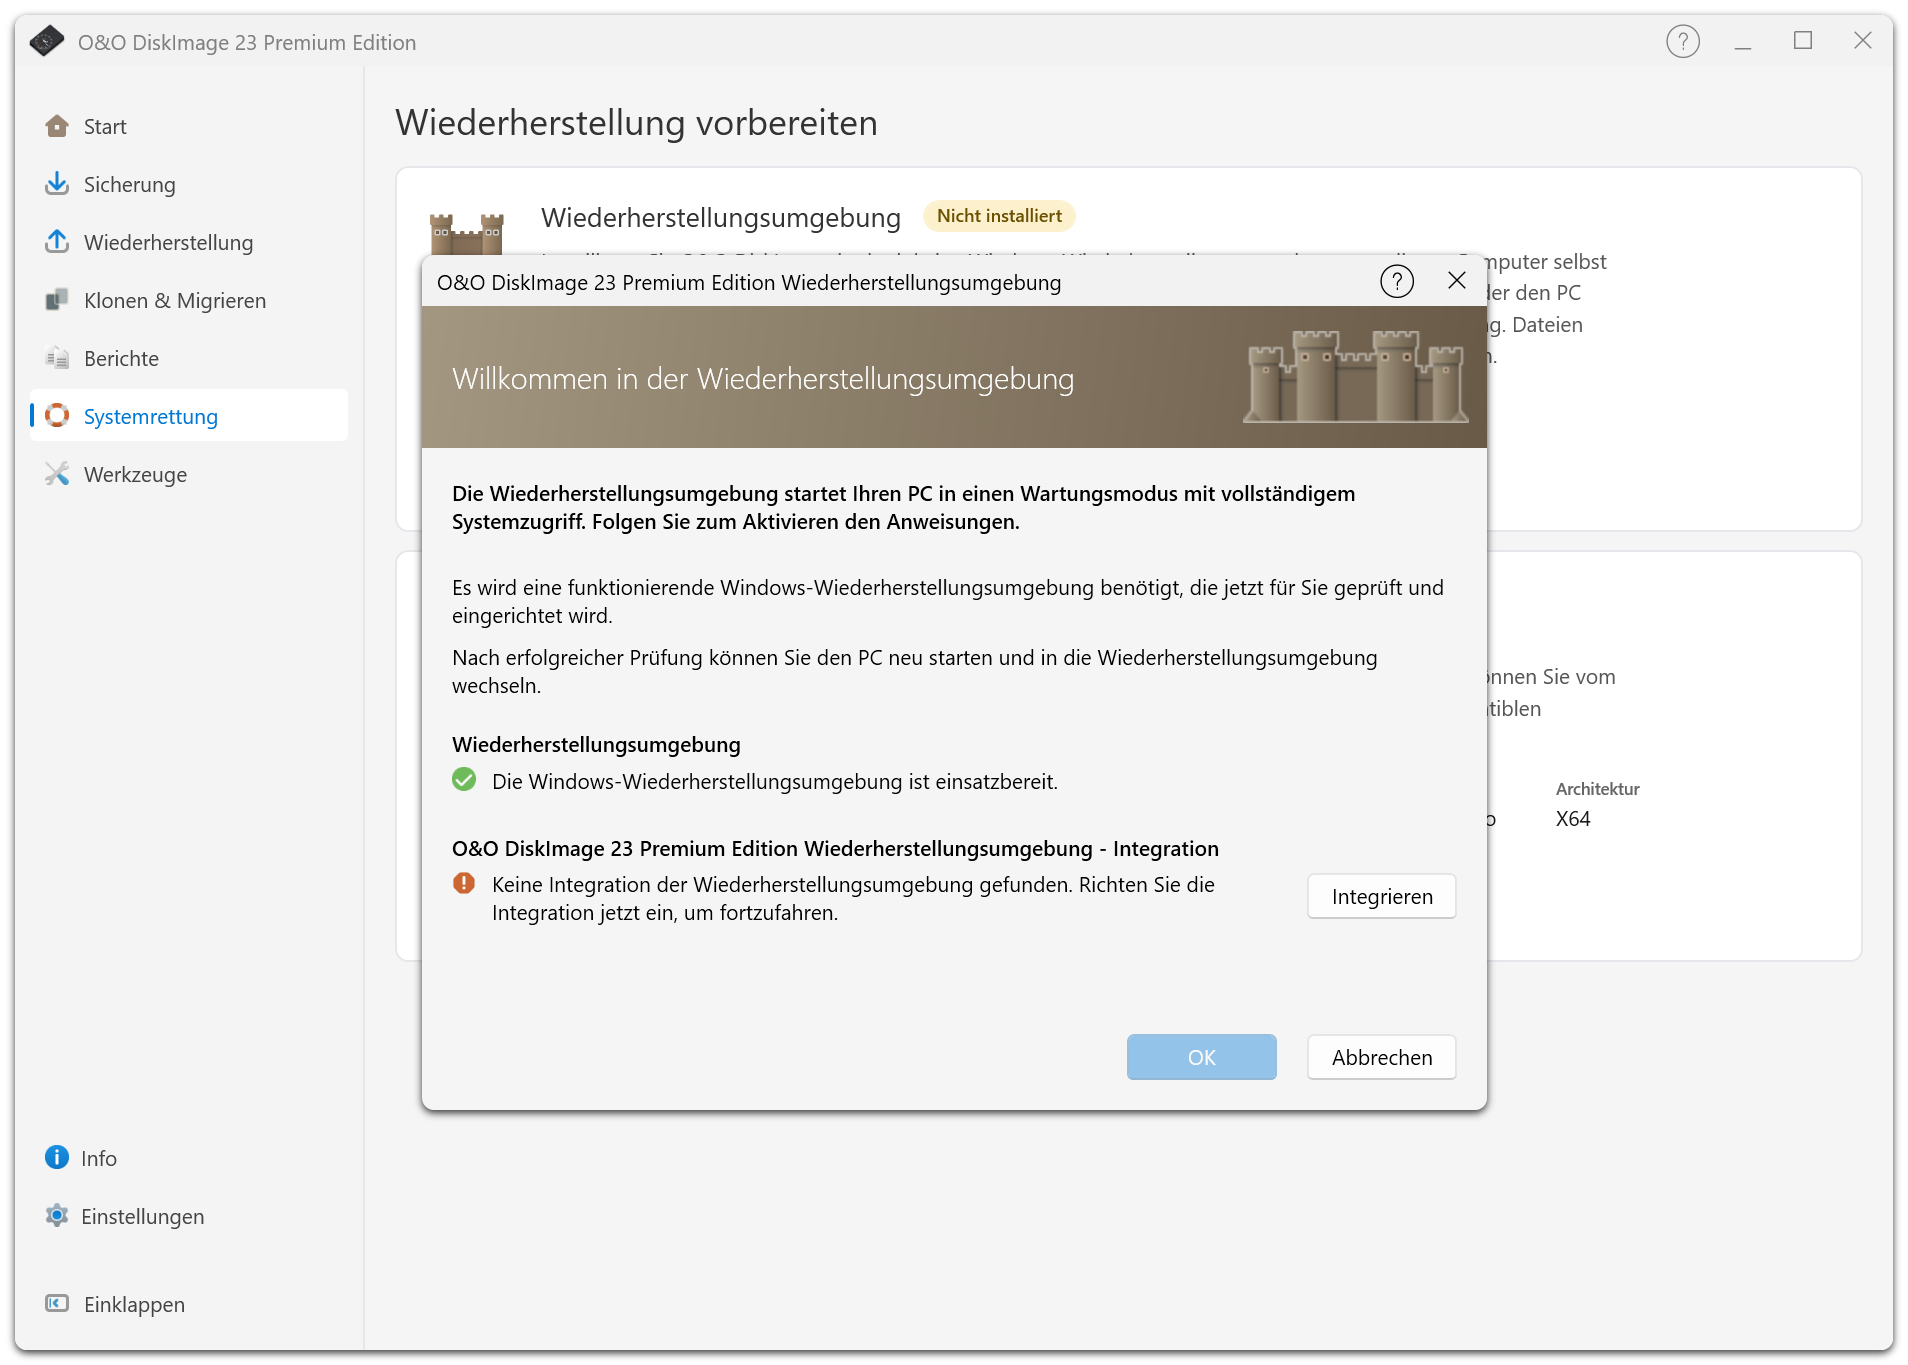Viewport: 1908px width, 1365px height.
Task: Open Einstellungen settings page
Action: coord(189,1217)
